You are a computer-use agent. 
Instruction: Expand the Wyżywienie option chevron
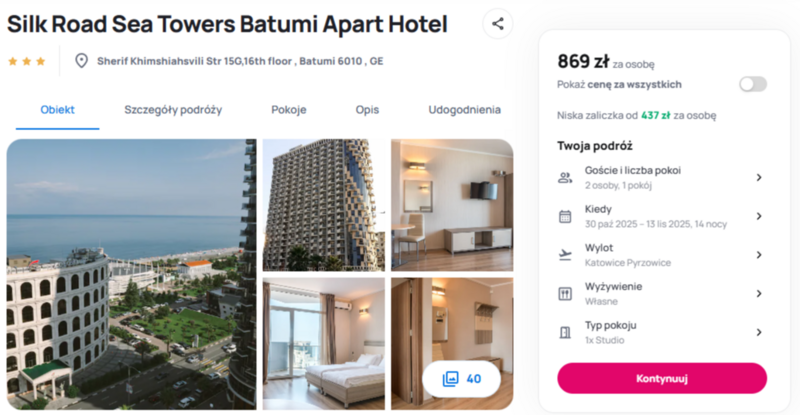click(759, 294)
